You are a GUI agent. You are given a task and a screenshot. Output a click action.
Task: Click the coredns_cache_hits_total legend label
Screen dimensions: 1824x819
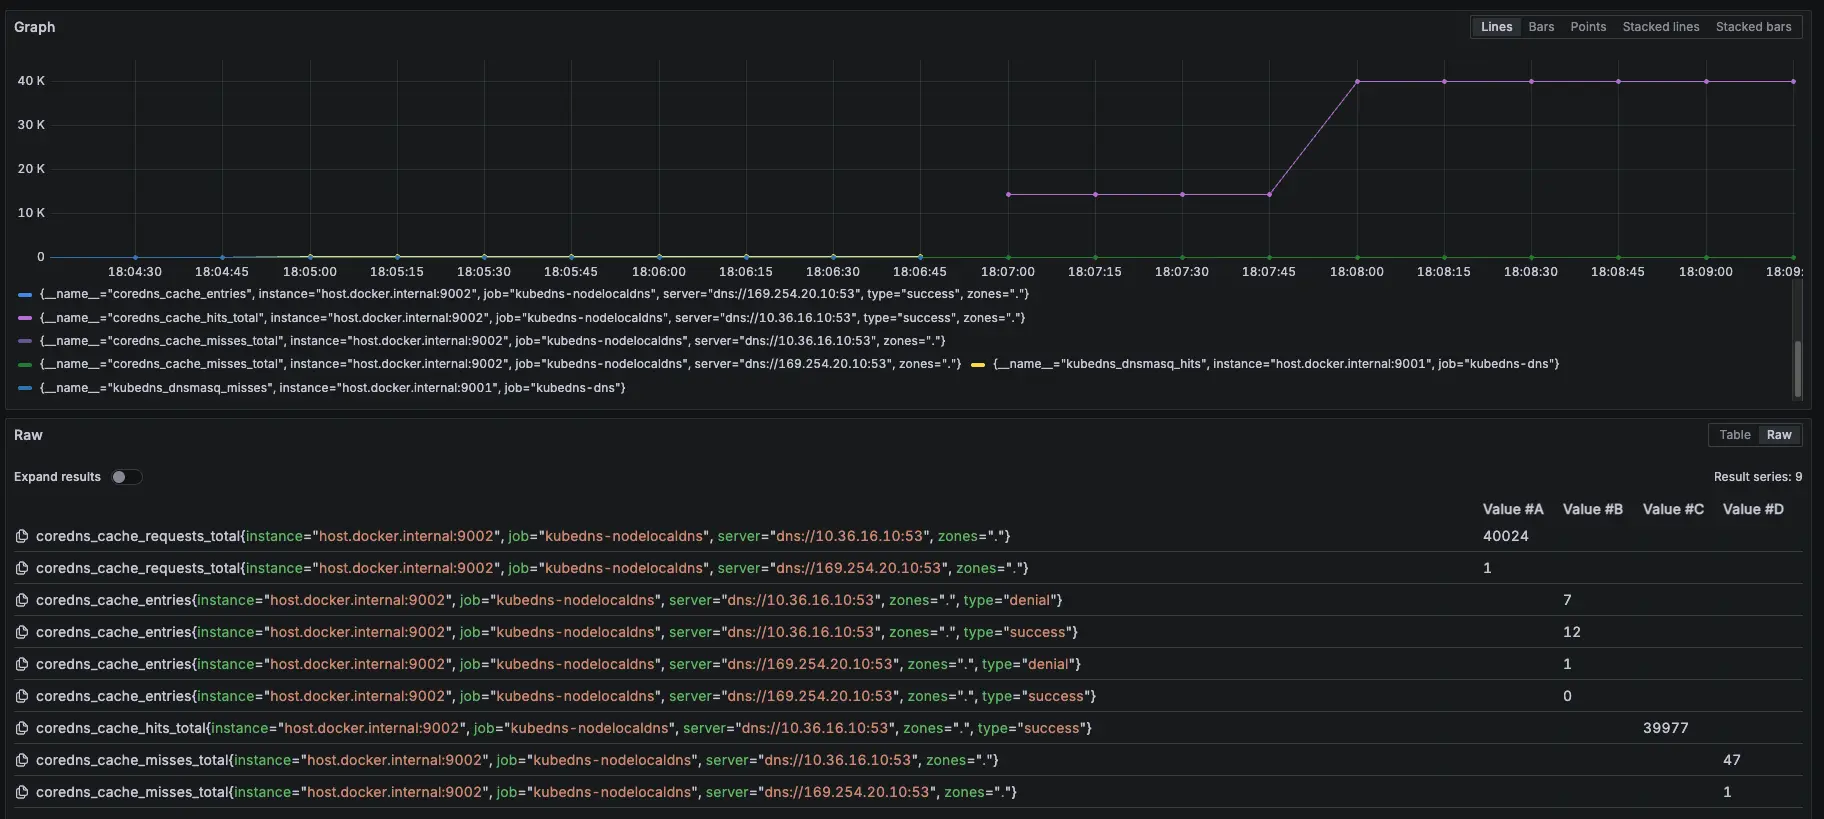[532, 318]
